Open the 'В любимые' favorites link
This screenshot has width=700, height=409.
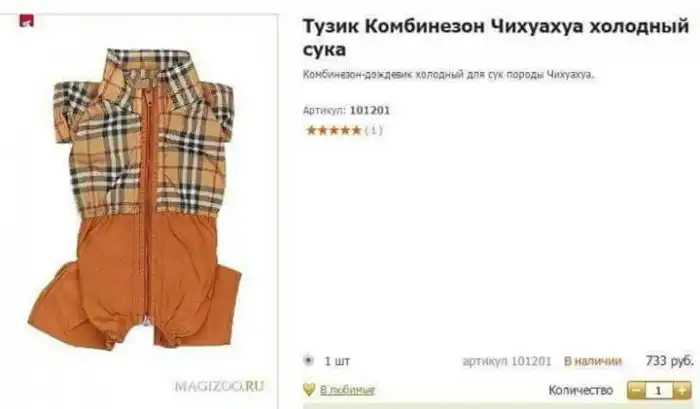[x=347, y=390]
